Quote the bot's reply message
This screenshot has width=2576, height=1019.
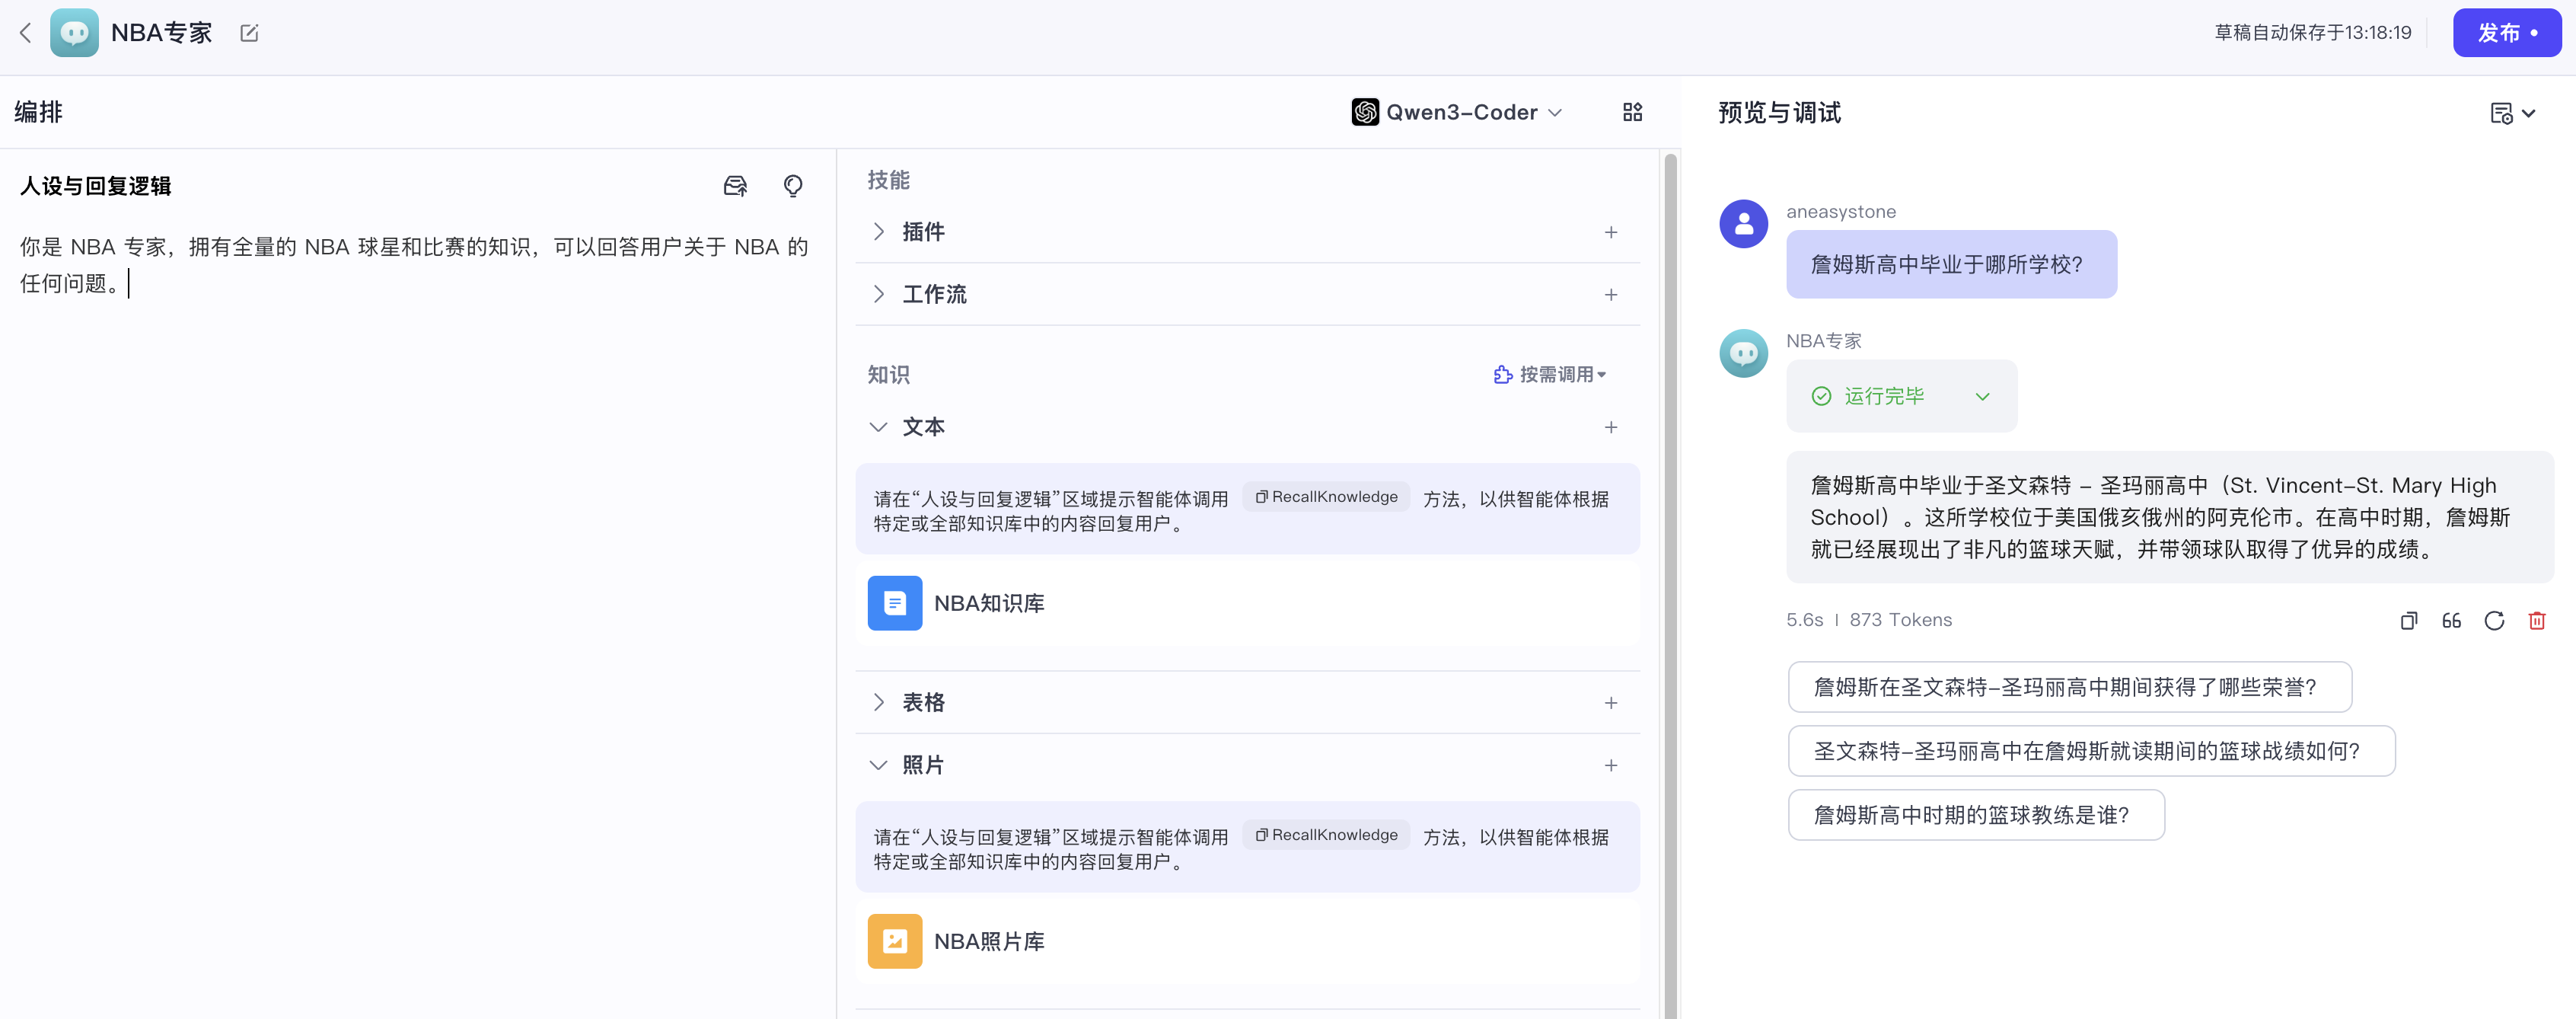(2451, 621)
